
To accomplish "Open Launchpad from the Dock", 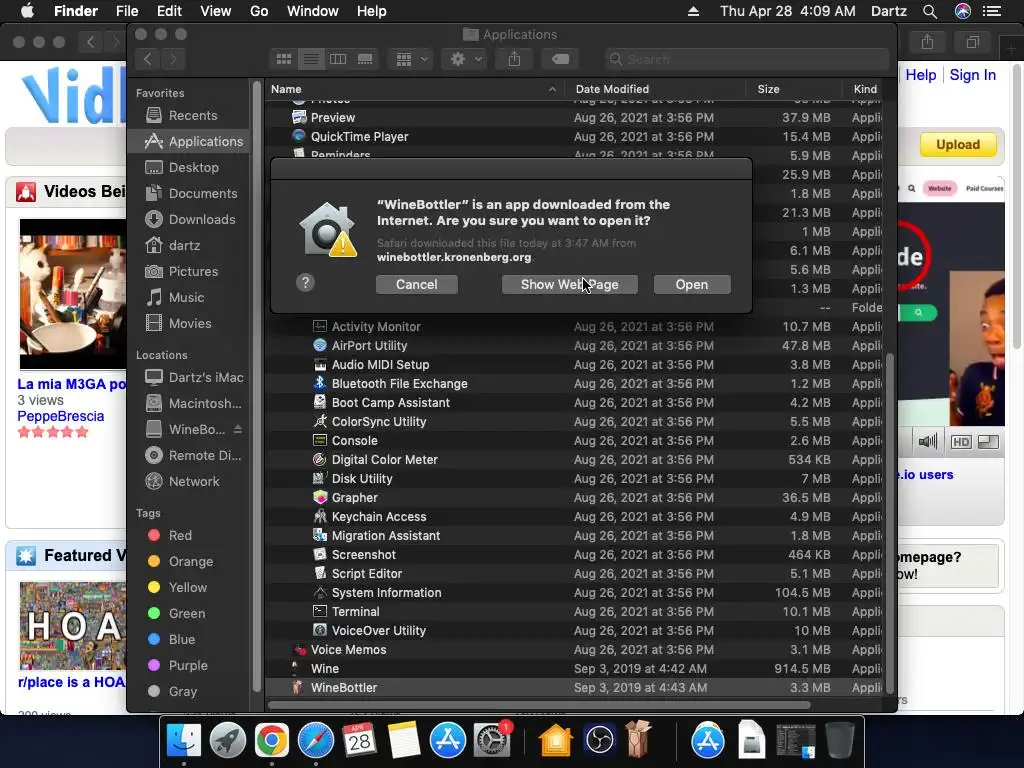I will tap(227, 741).
